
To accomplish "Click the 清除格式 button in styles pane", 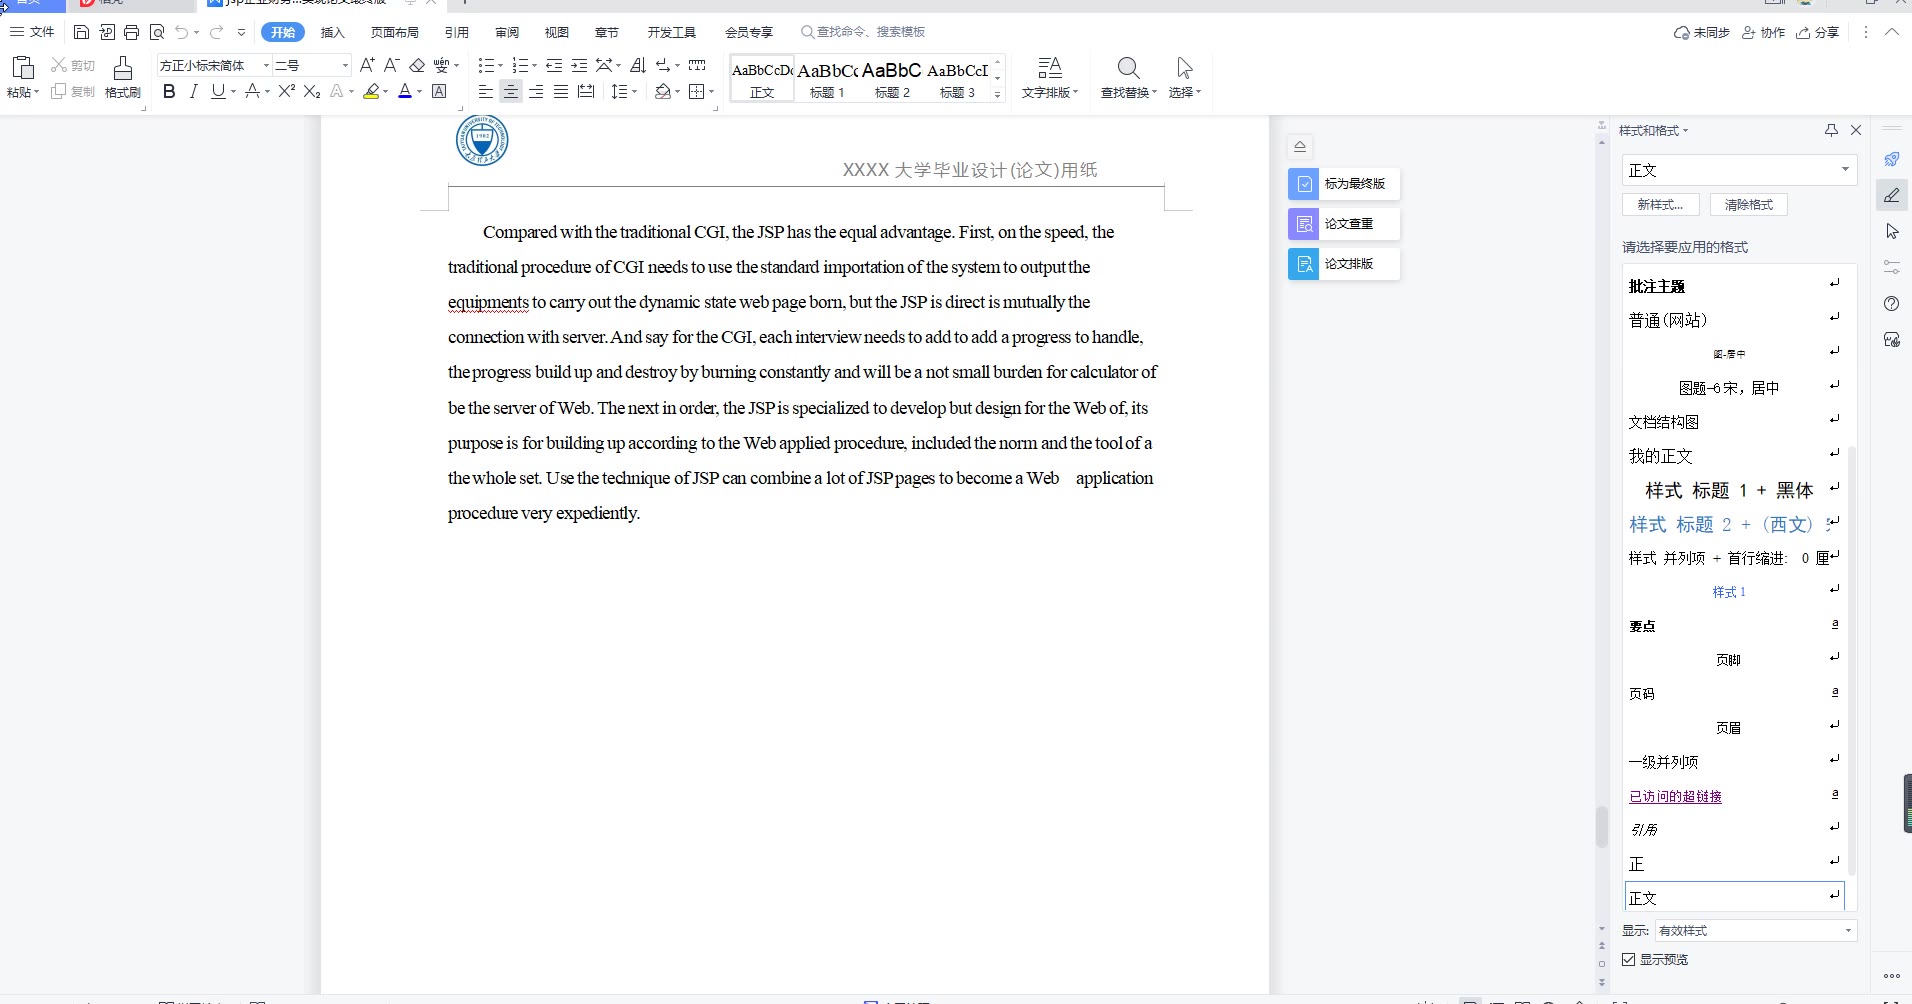I will click(x=1749, y=204).
